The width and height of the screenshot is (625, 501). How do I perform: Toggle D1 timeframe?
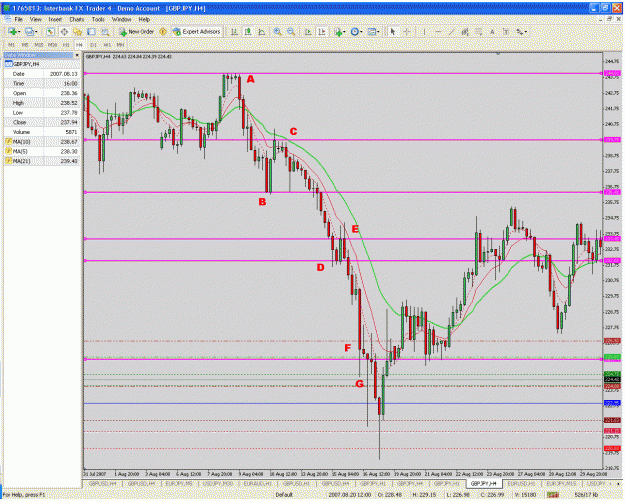(93, 45)
